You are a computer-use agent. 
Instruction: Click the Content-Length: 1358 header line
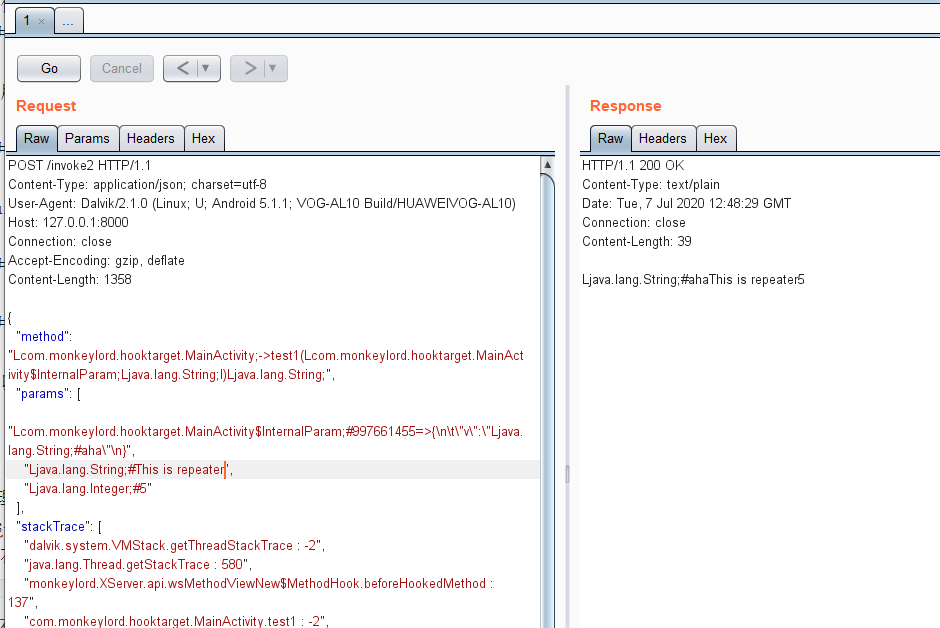tap(70, 279)
